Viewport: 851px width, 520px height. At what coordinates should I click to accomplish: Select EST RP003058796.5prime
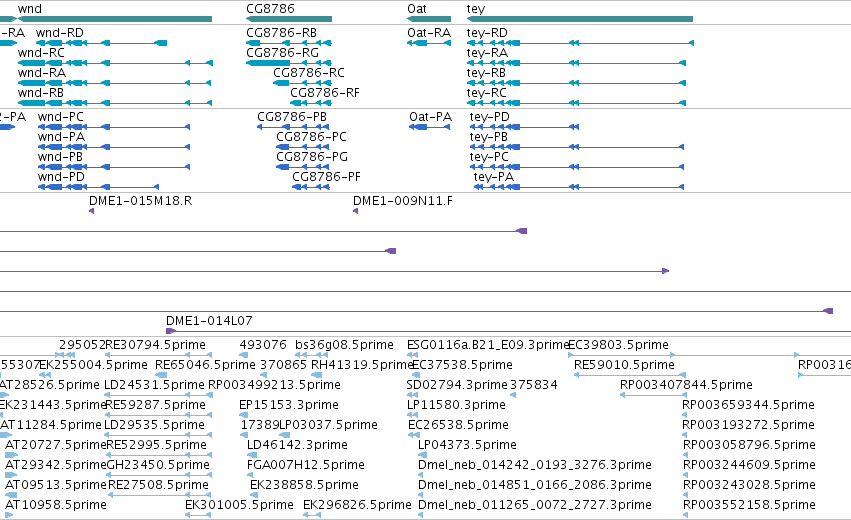coord(749,445)
